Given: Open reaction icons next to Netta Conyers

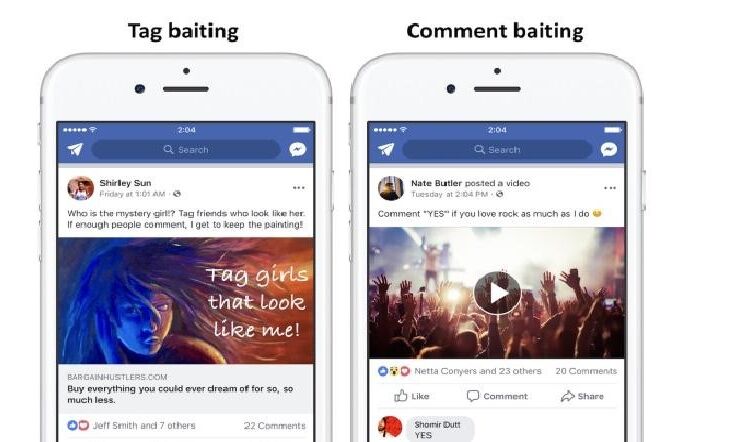Looking at the screenshot, I should [394, 371].
